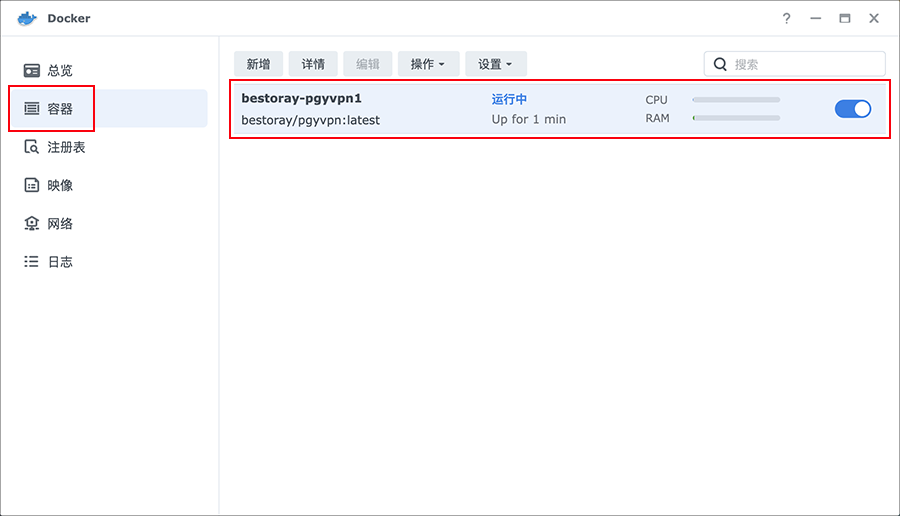Viewport: 900px width, 516px height.
Task: Open the help question mark icon
Action: click(x=786, y=18)
